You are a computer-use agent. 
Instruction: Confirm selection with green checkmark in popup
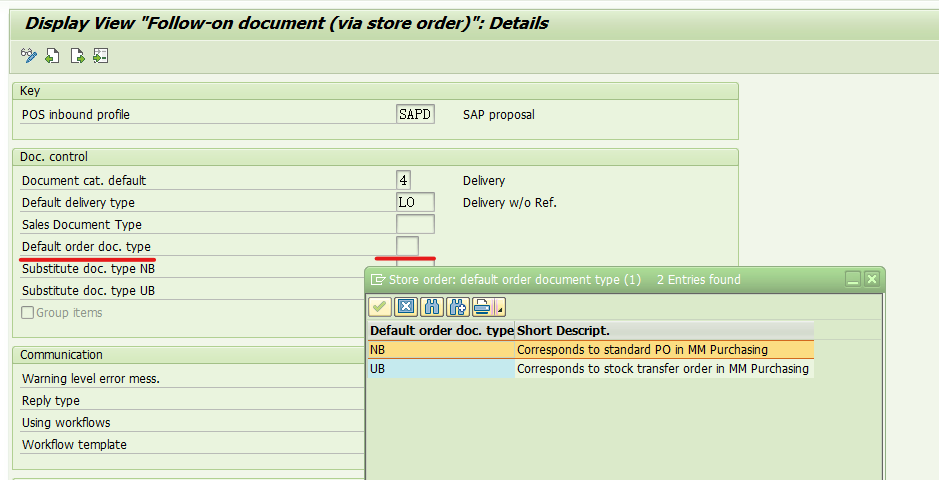379,307
